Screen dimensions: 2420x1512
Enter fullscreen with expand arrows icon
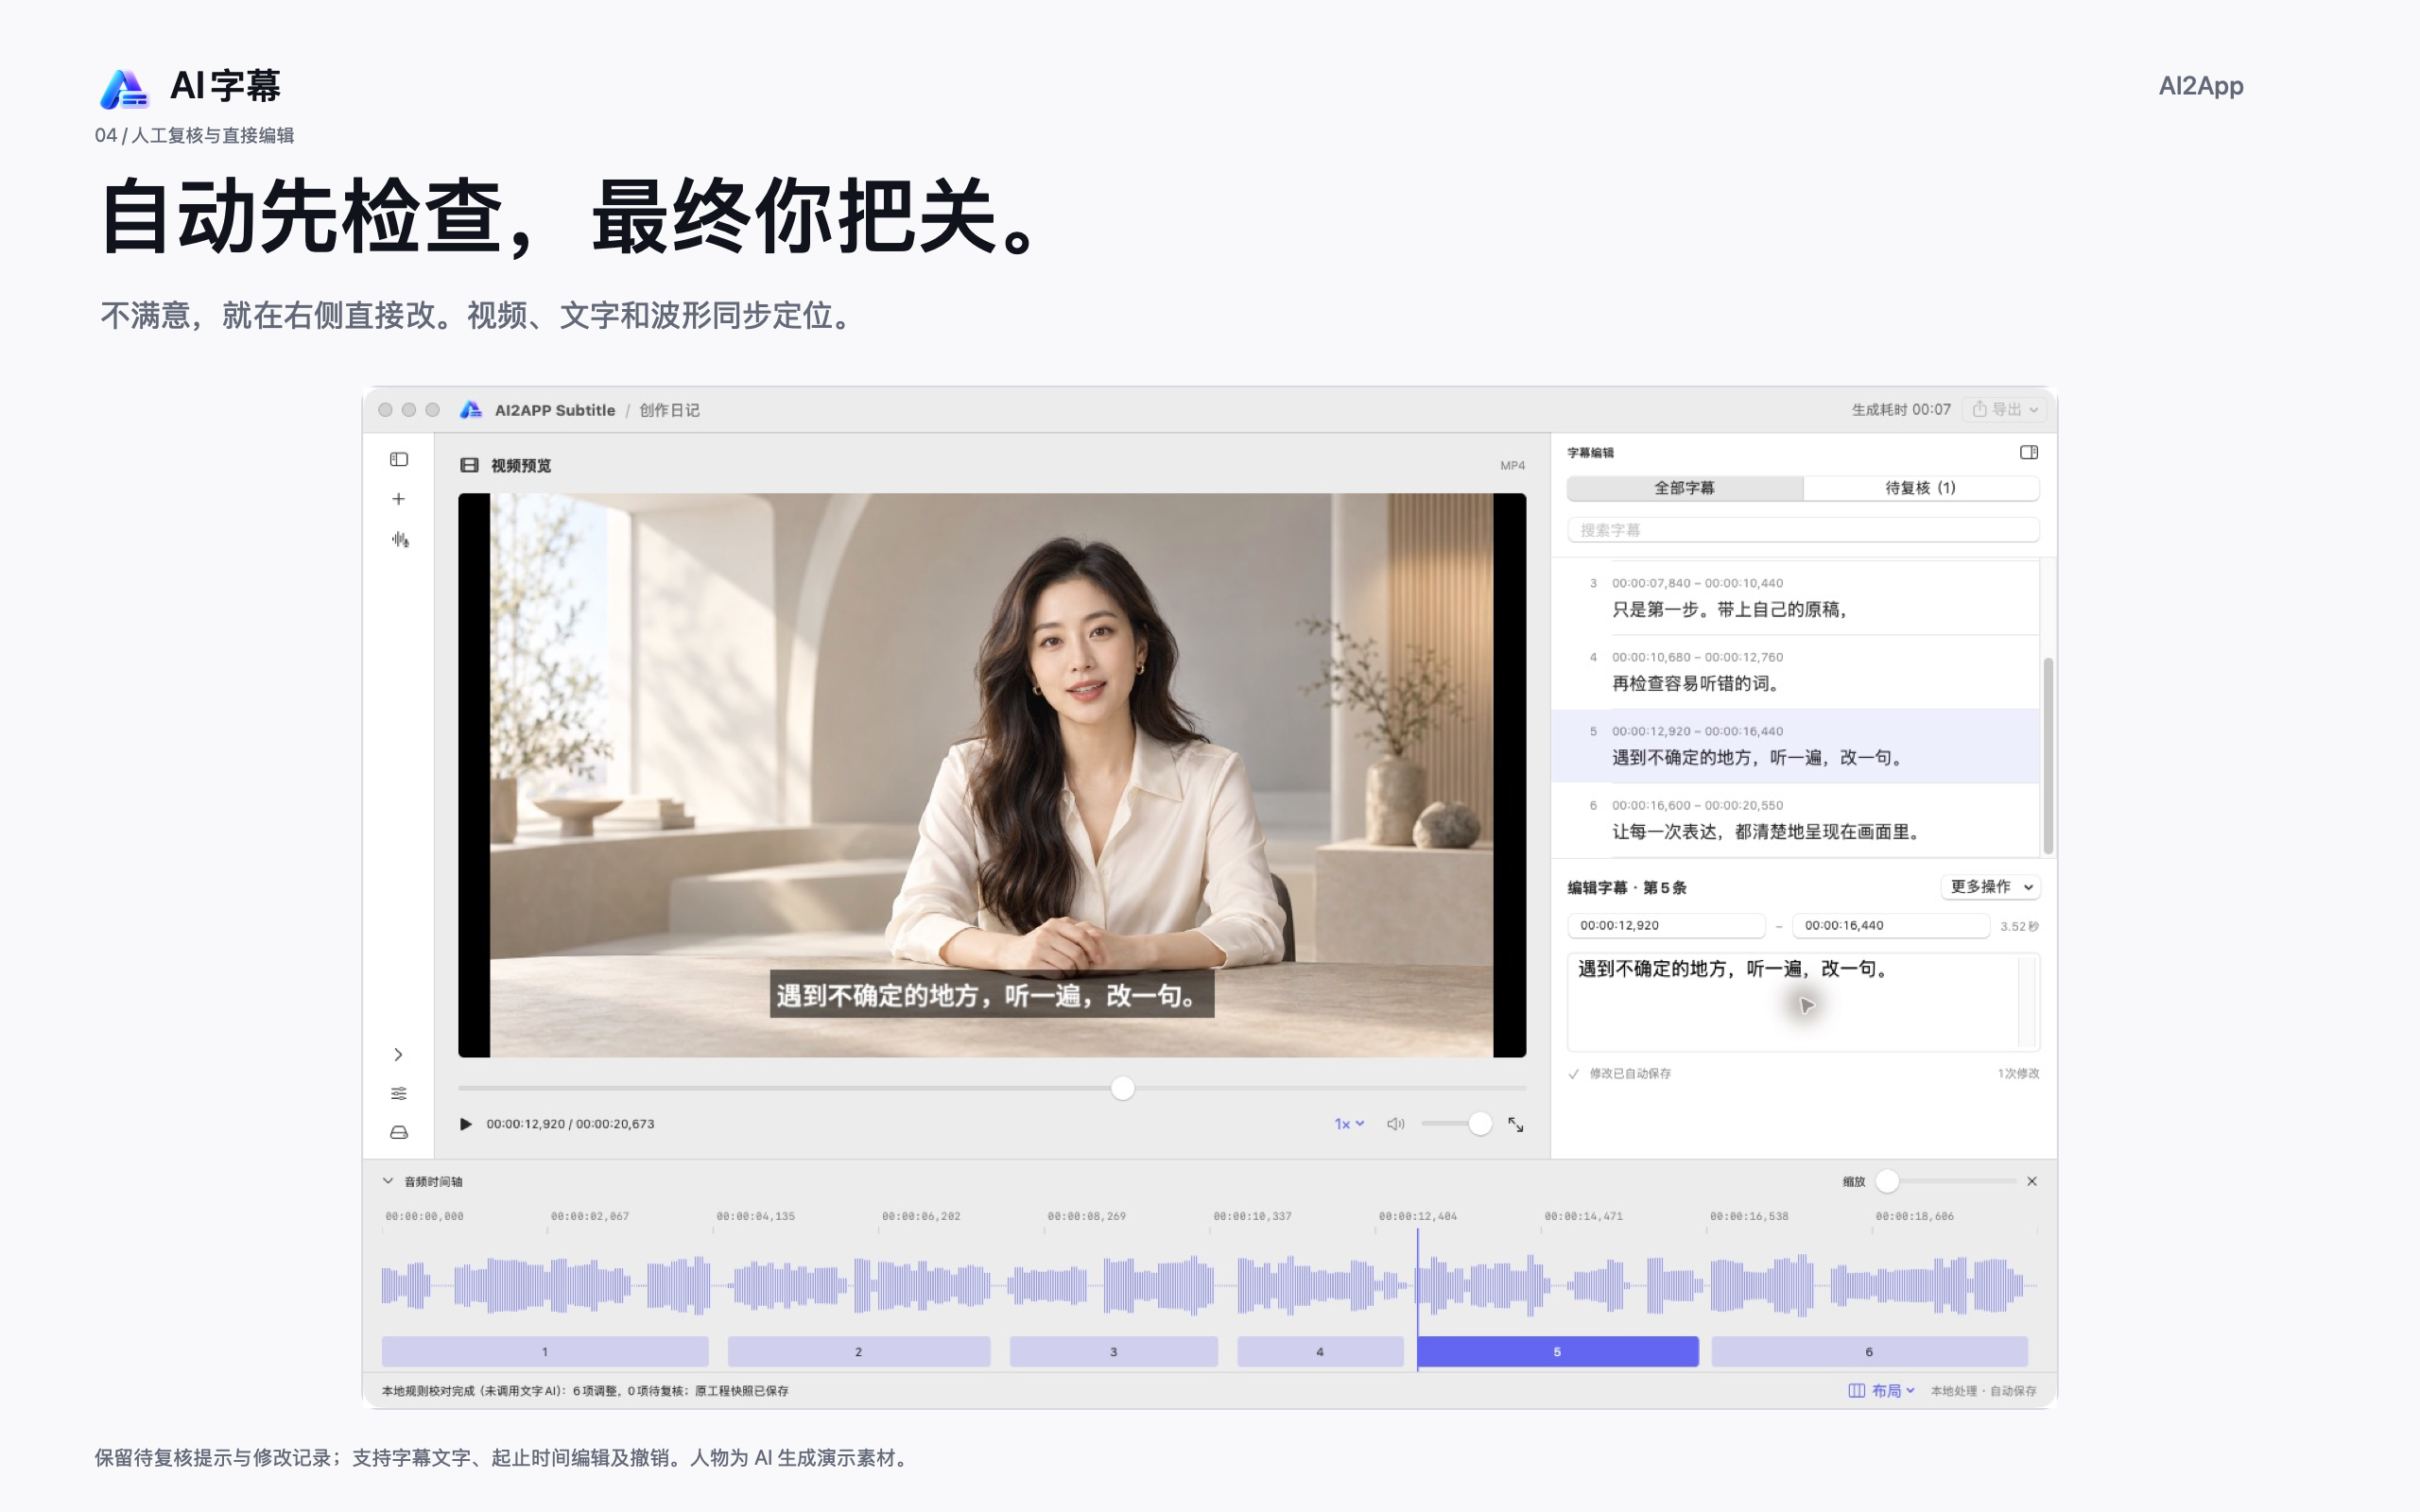point(1516,1125)
